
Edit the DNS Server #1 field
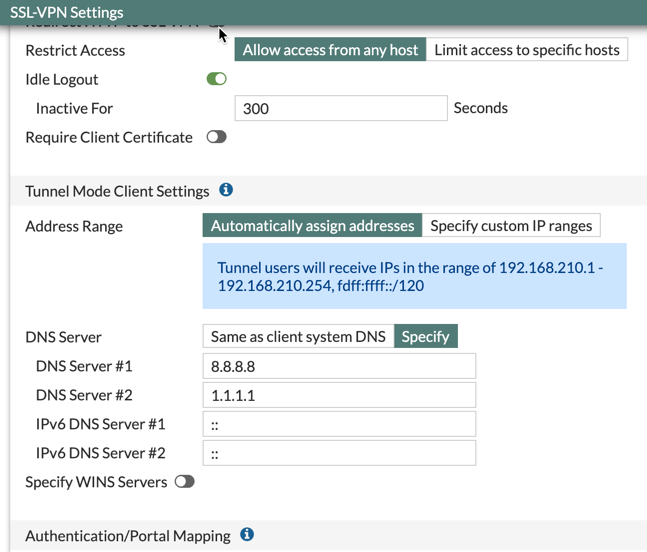[x=339, y=366]
